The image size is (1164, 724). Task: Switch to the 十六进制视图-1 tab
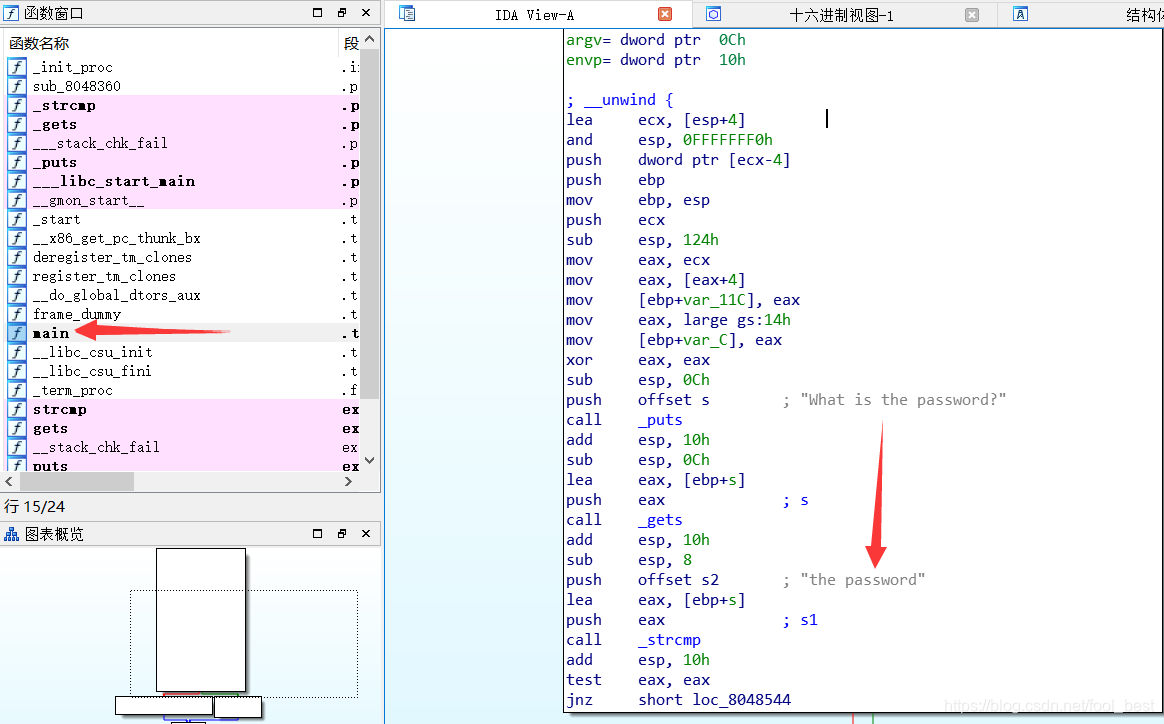tap(841, 15)
